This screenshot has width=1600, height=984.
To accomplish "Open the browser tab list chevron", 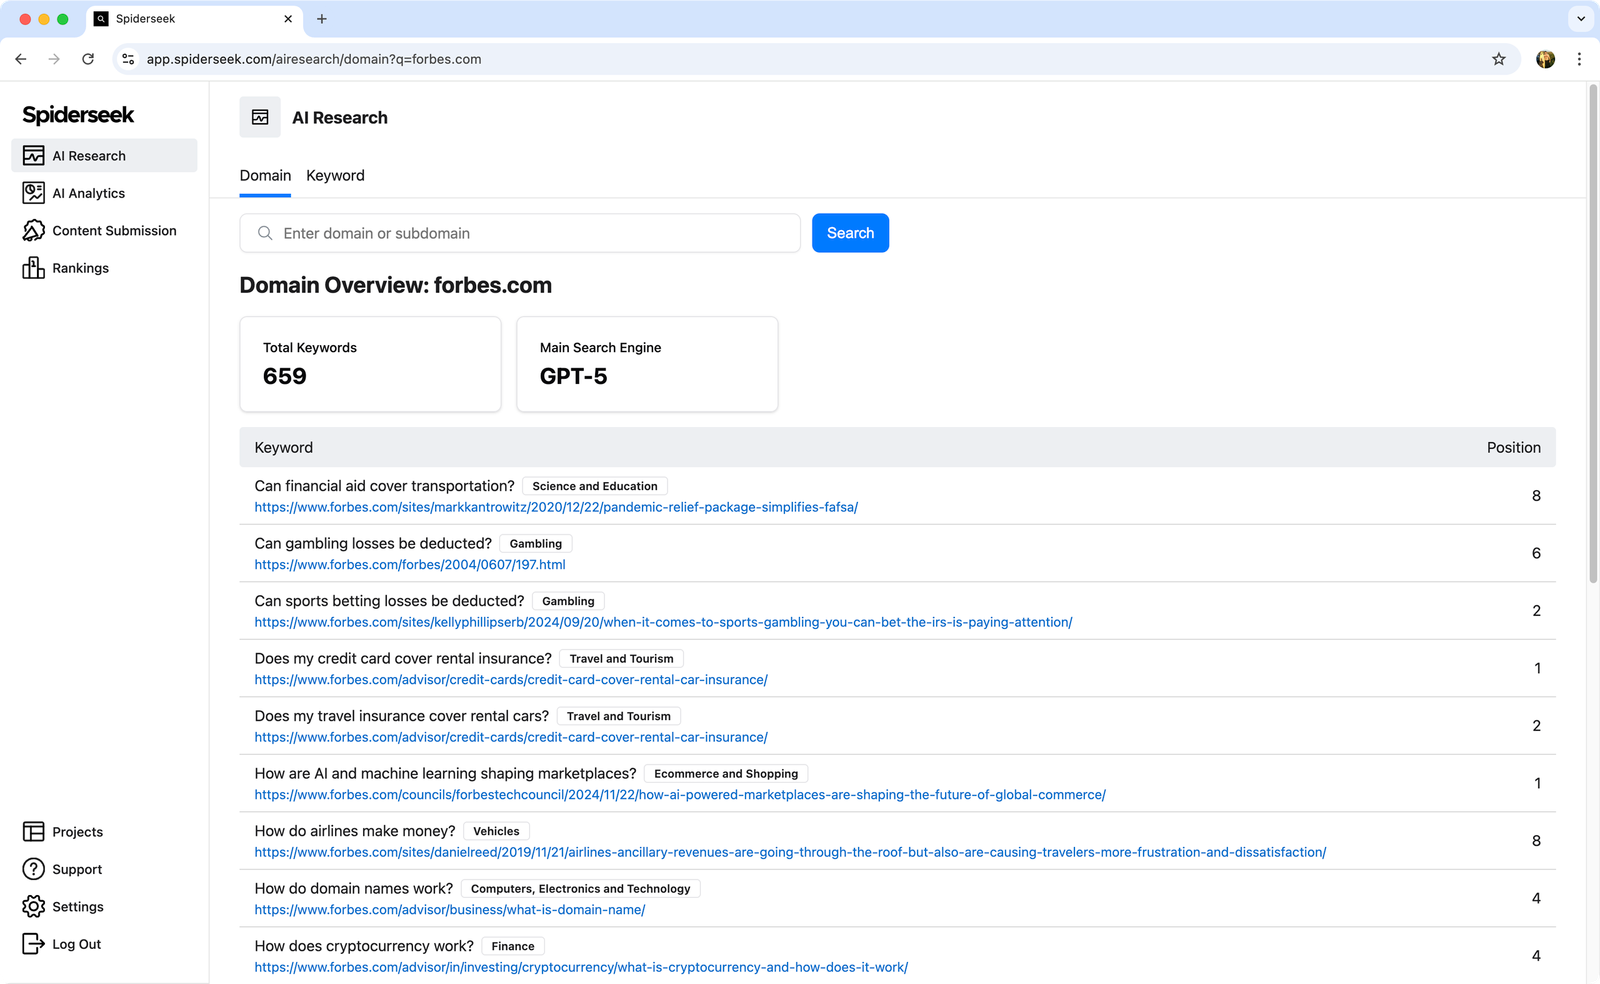I will pyautogui.click(x=1580, y=19).
